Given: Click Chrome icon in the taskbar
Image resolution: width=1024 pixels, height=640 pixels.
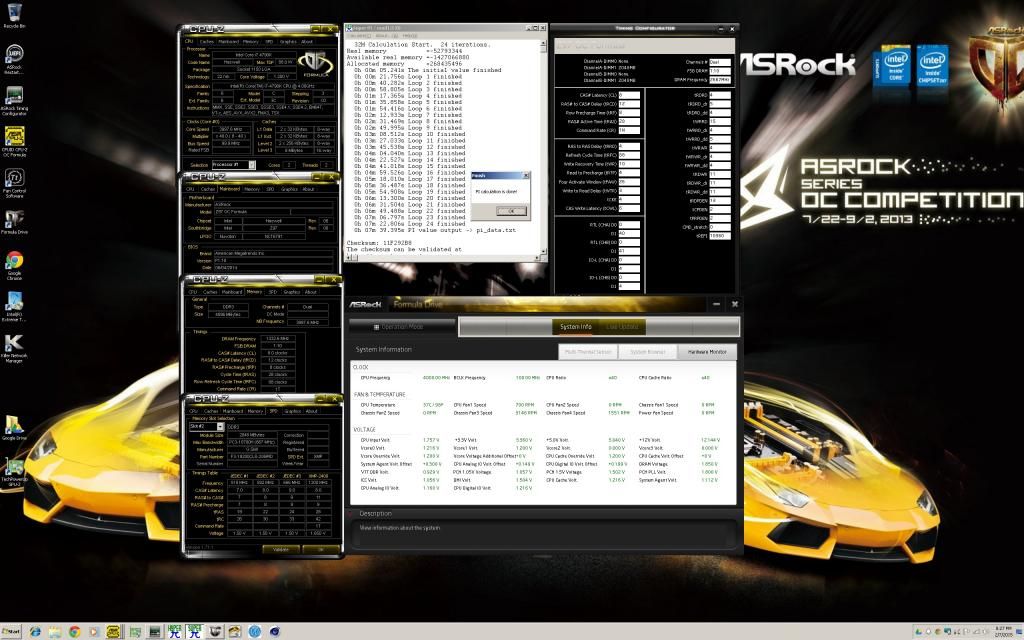Looking at the screenshot, I should pyautogui.click(x=74, y=632).
